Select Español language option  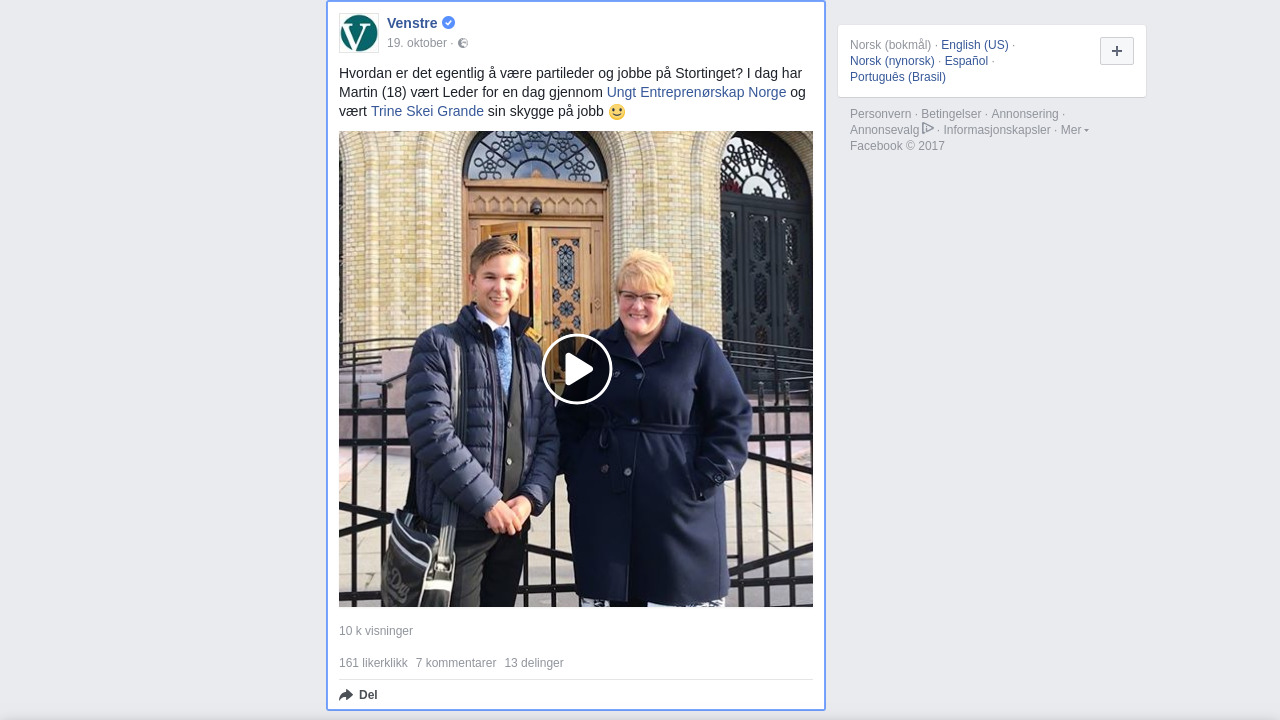(966, 61)
